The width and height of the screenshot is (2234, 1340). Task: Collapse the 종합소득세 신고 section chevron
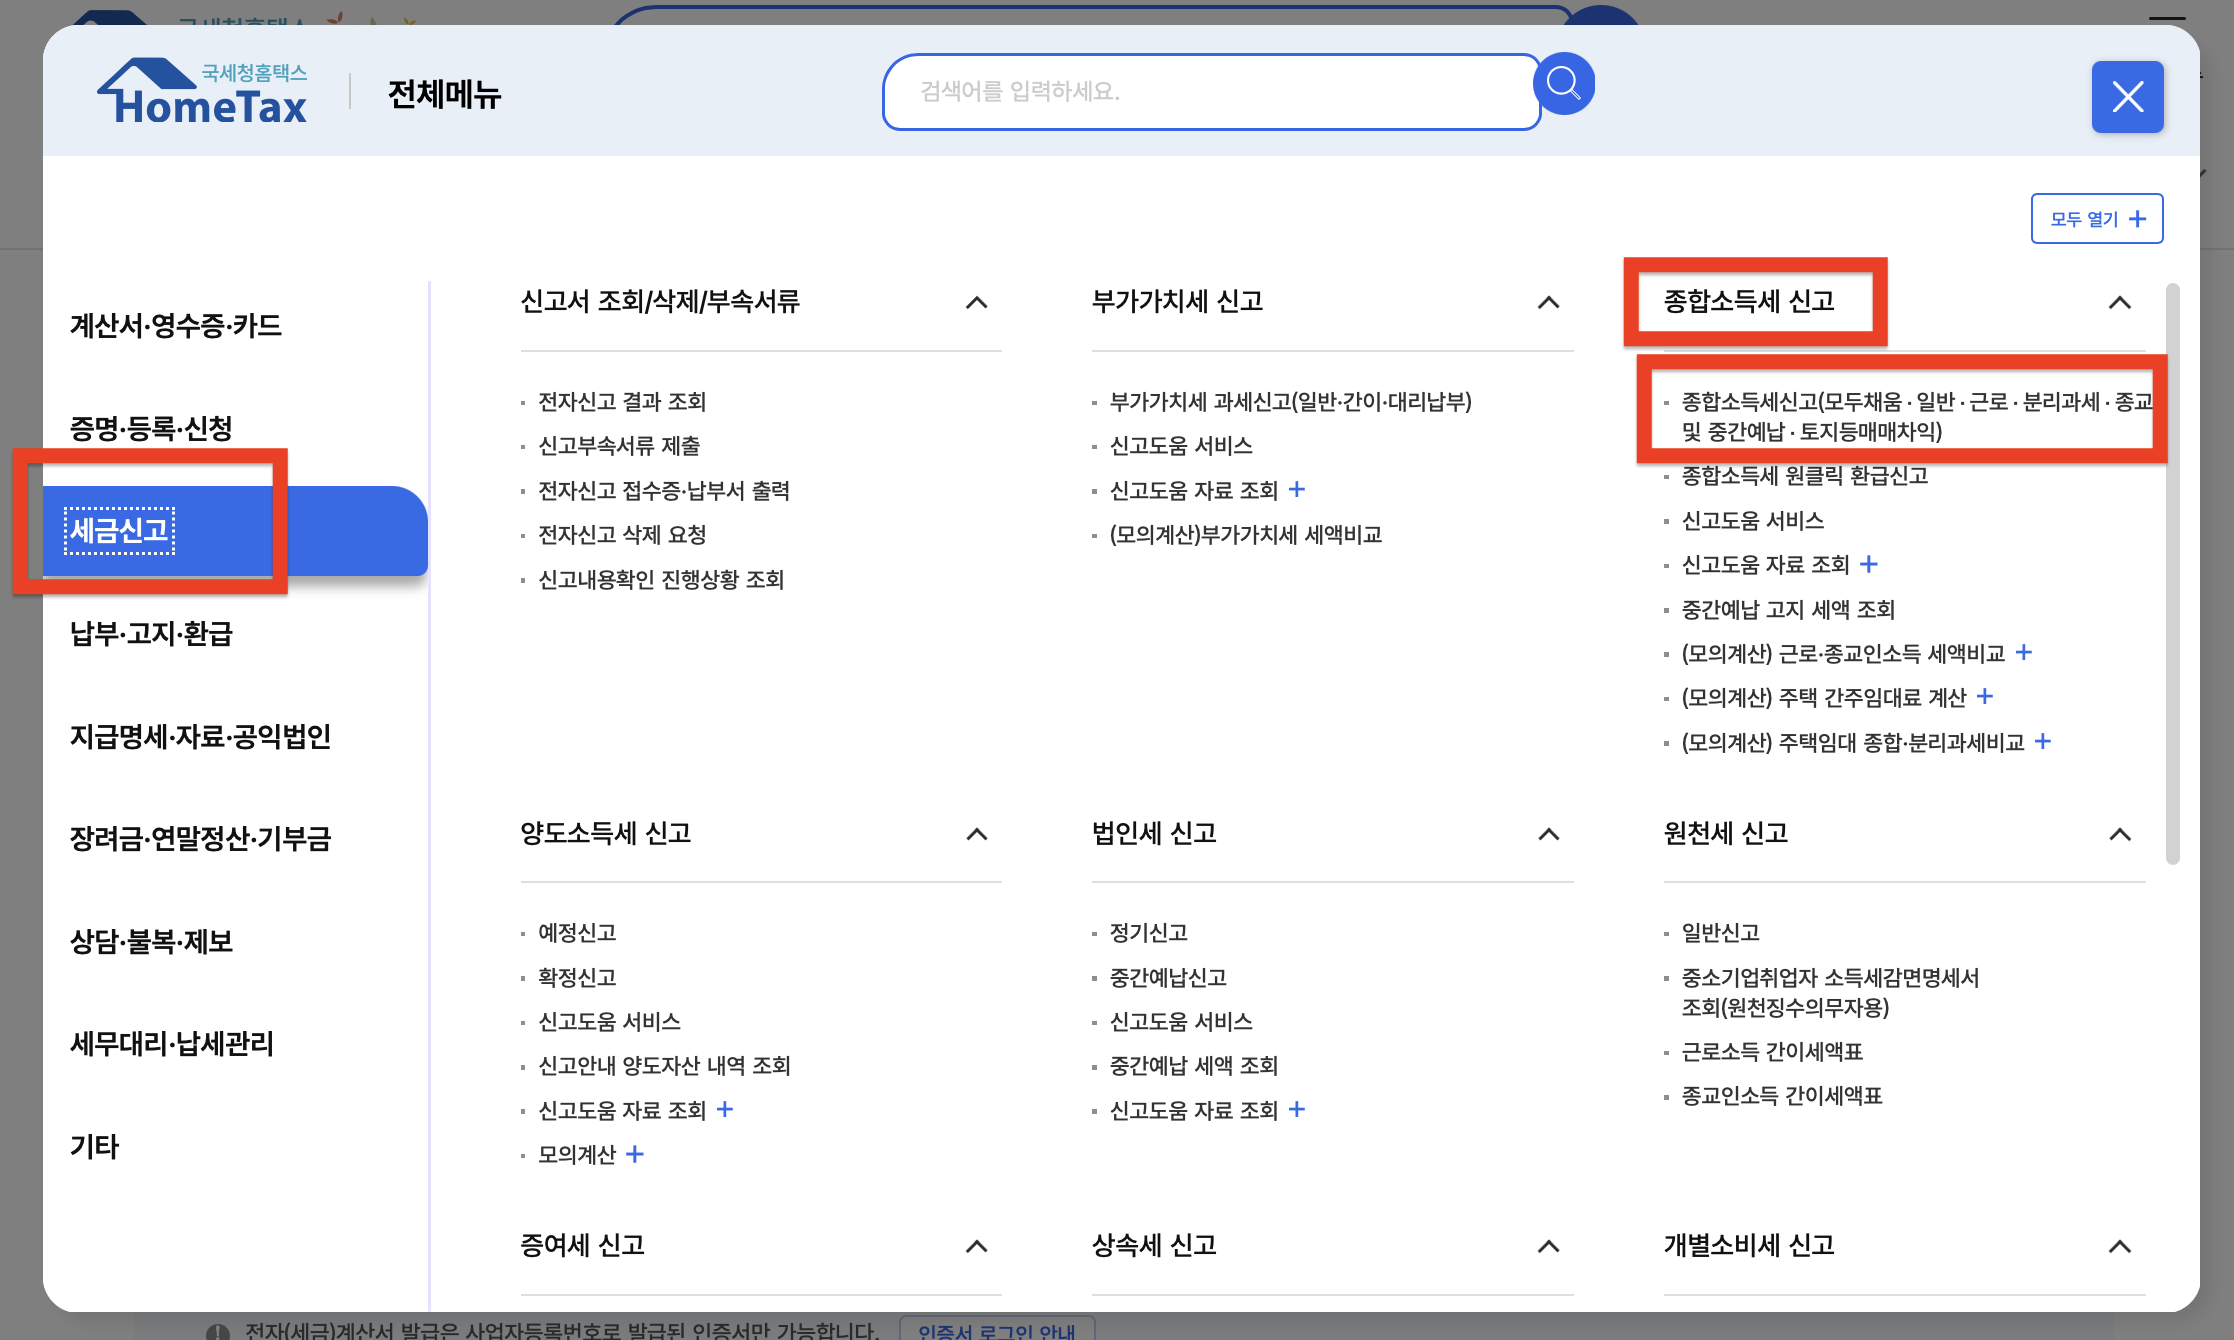pos(2119,302)
